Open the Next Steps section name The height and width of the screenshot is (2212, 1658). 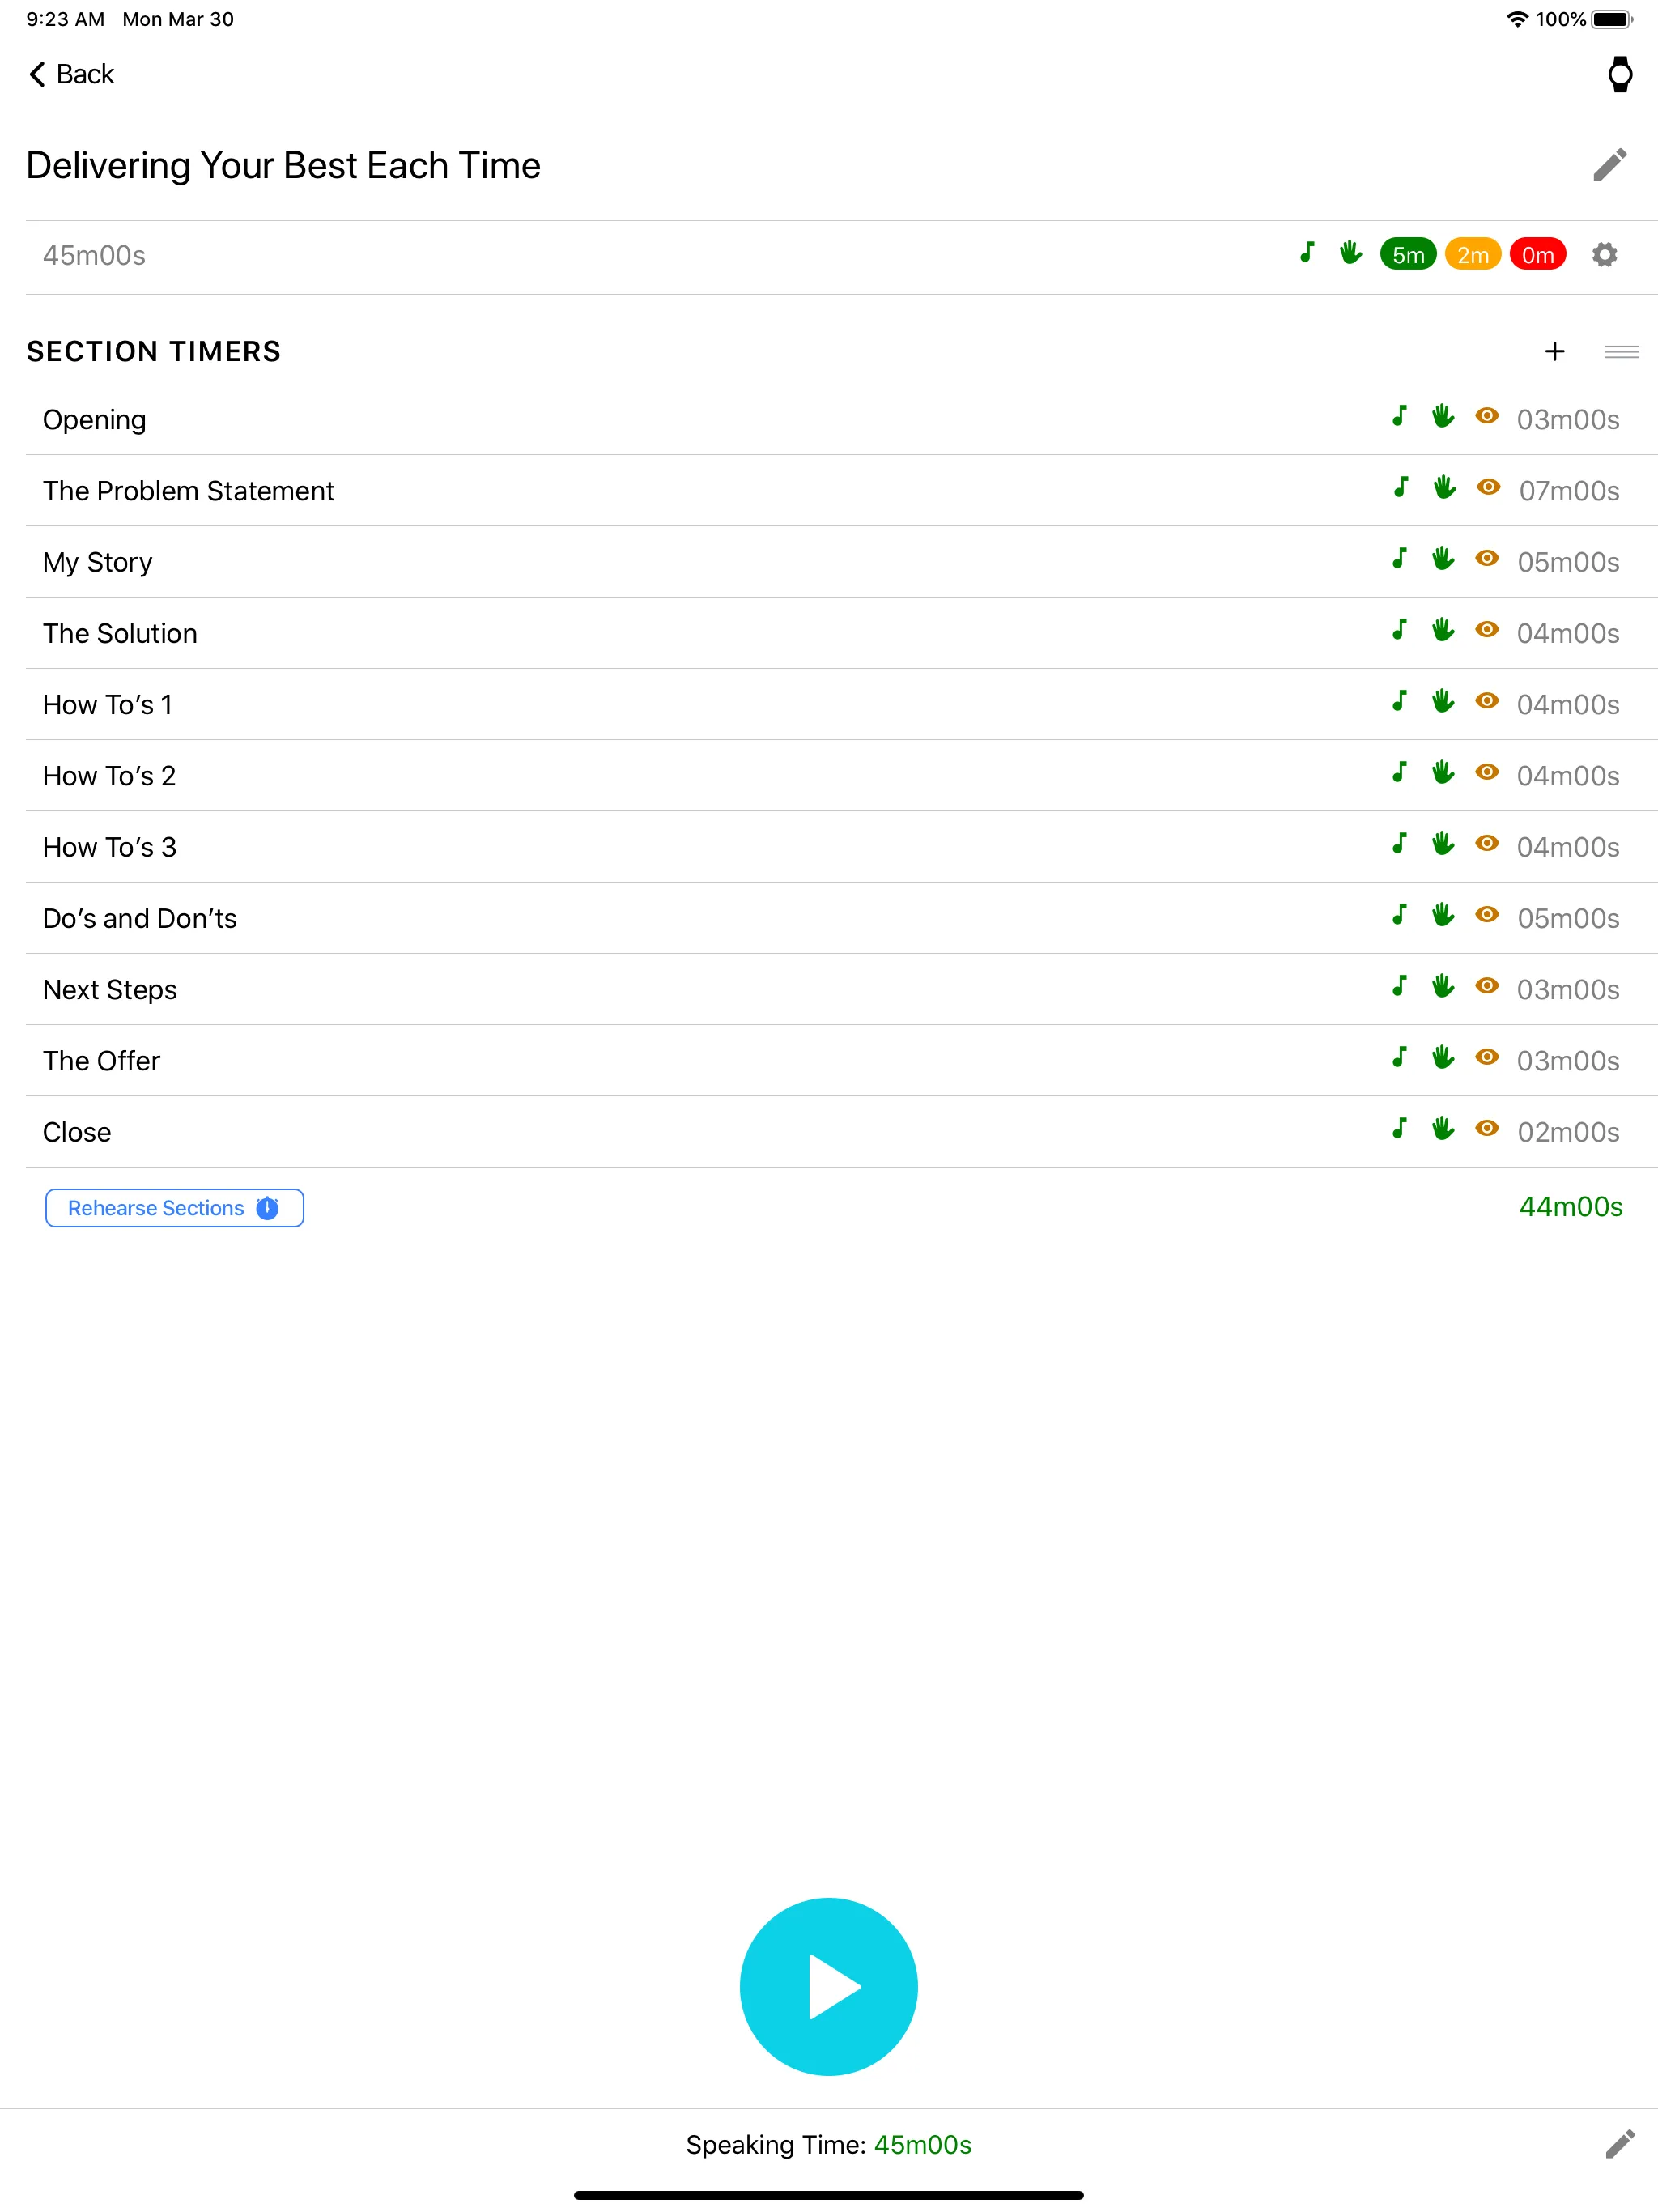[x=110, y=990]
